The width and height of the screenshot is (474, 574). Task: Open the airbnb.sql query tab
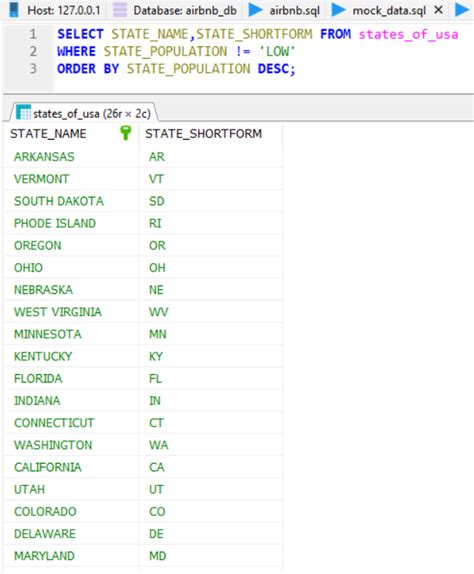(x=285, y=10)
